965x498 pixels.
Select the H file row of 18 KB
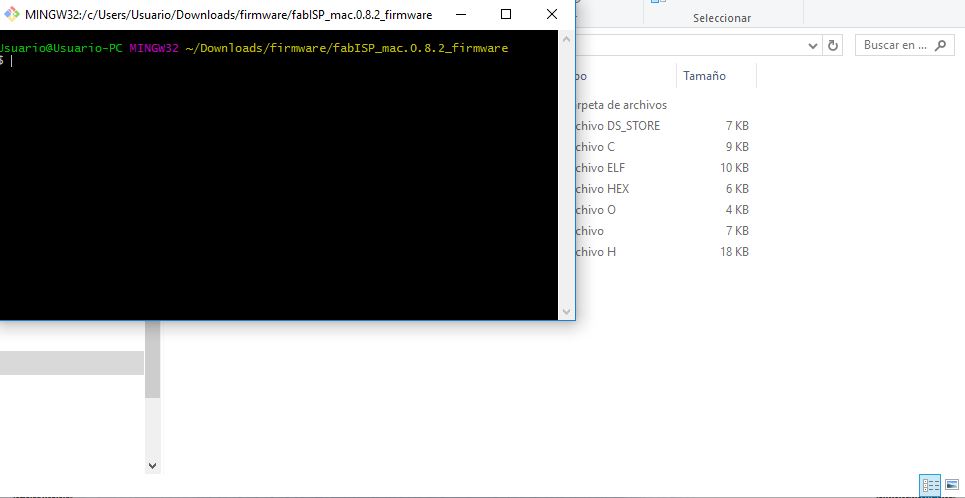click(x=662, y=251)
